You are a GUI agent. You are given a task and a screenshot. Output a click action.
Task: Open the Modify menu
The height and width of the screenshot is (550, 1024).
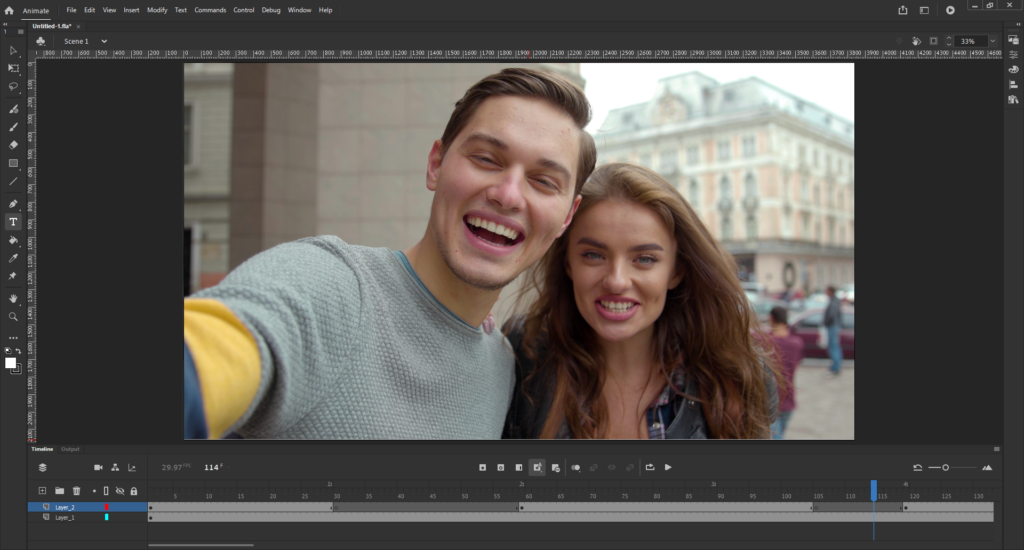[x=157, y=10]
